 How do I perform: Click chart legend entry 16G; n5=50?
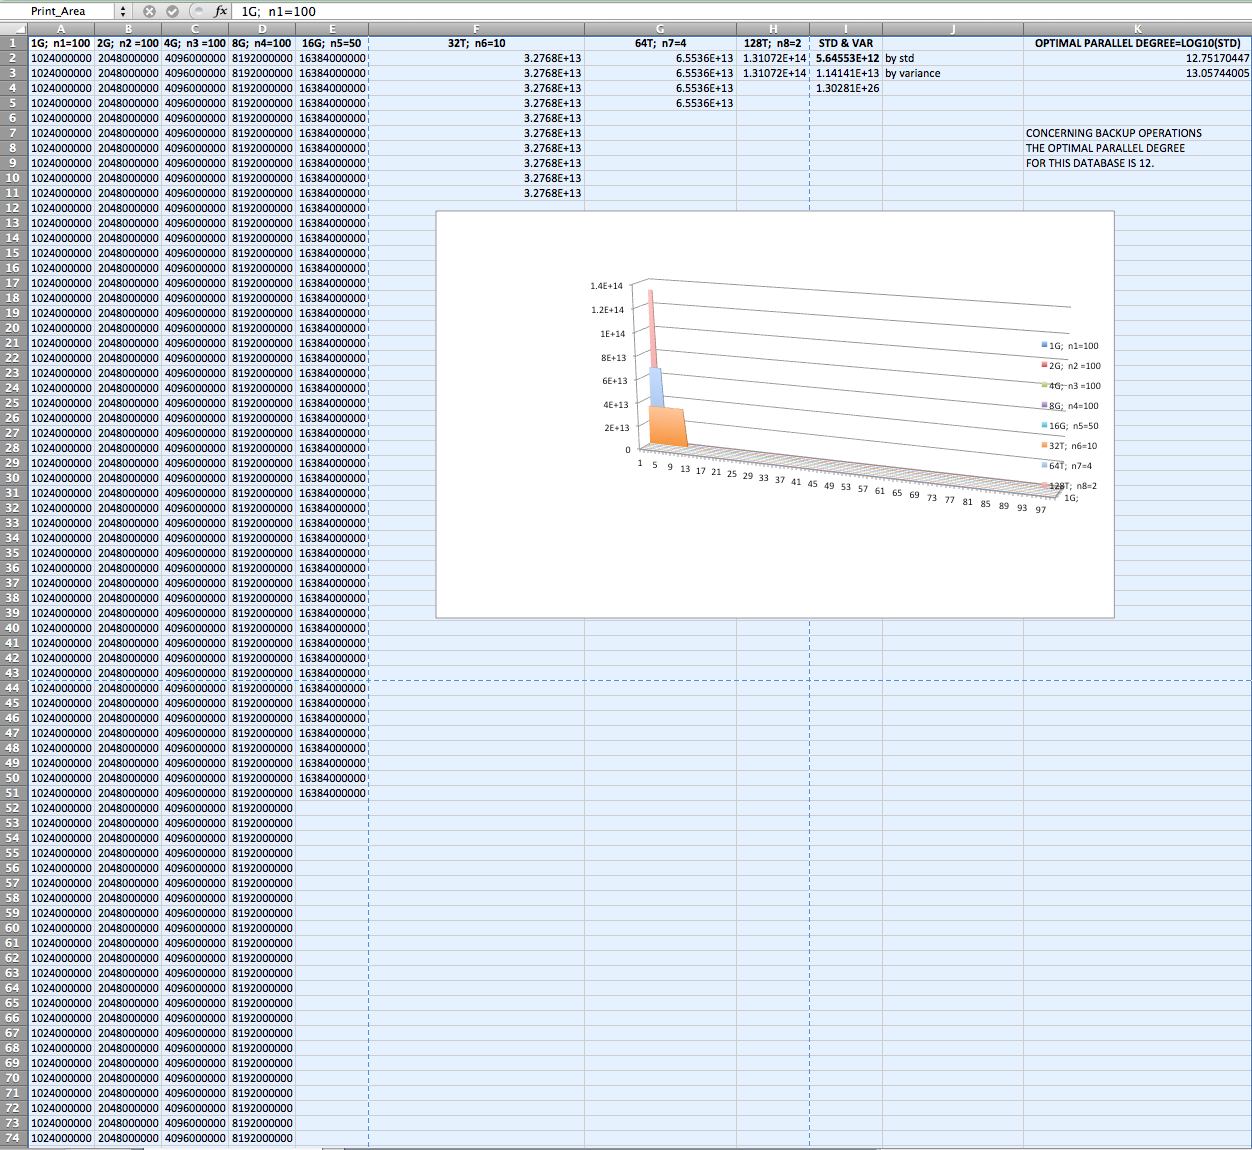(1070, 426)
